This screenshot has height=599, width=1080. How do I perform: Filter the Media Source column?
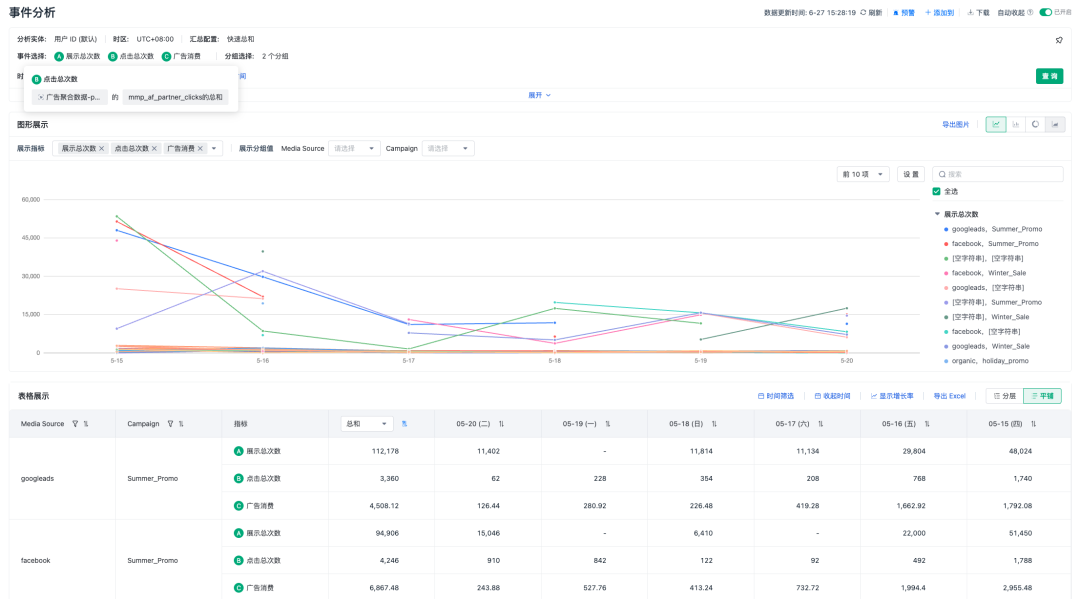75,424
